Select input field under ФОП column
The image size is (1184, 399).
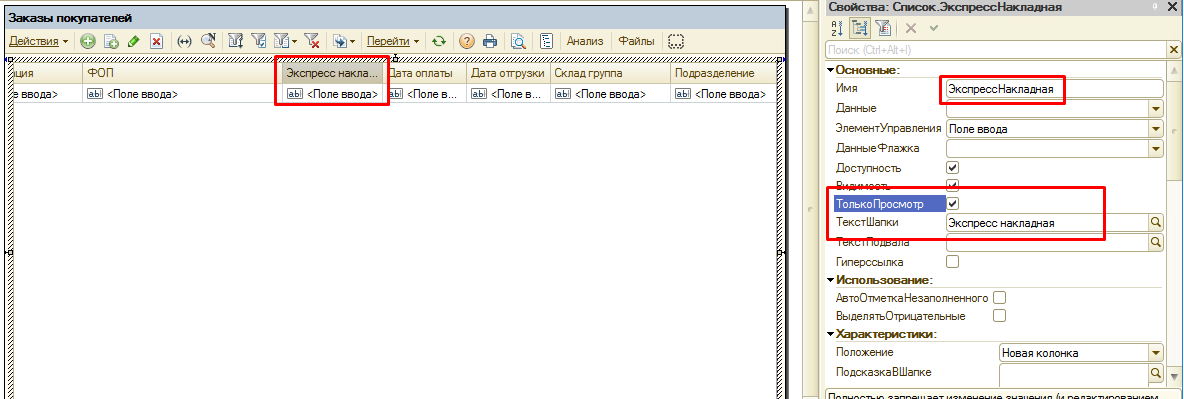click(182, 94)
